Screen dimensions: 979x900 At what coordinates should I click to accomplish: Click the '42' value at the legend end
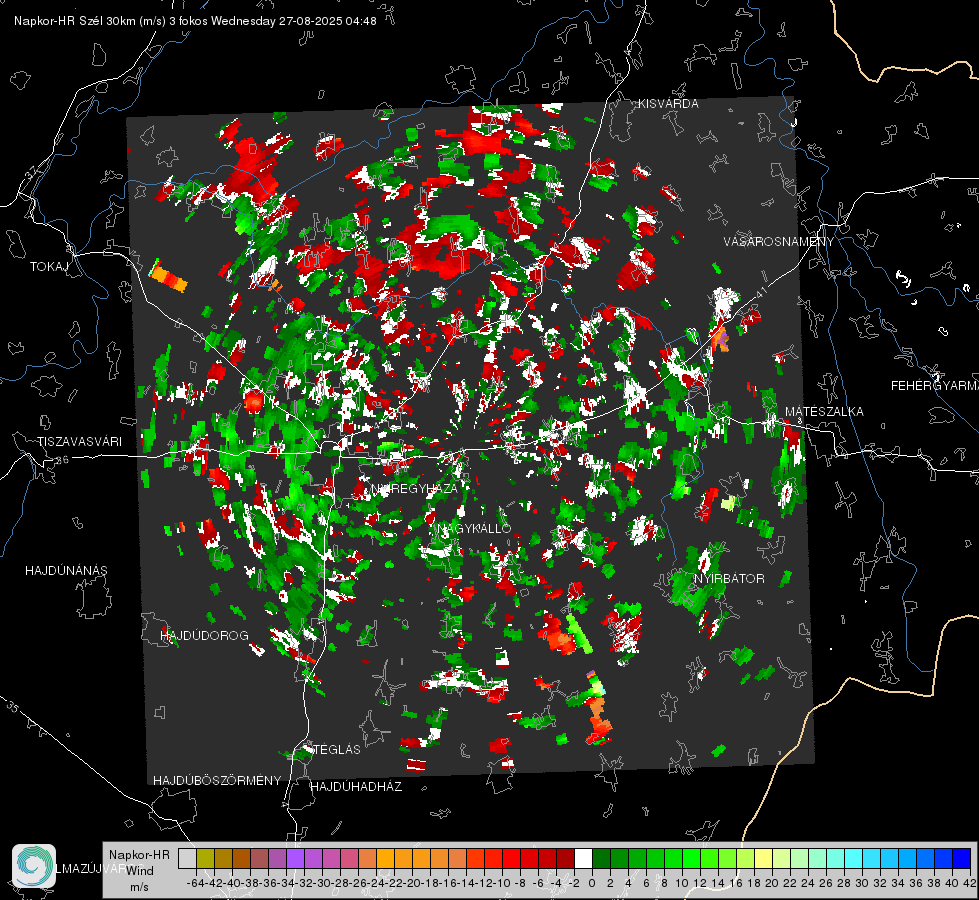(x=969, y=883)
